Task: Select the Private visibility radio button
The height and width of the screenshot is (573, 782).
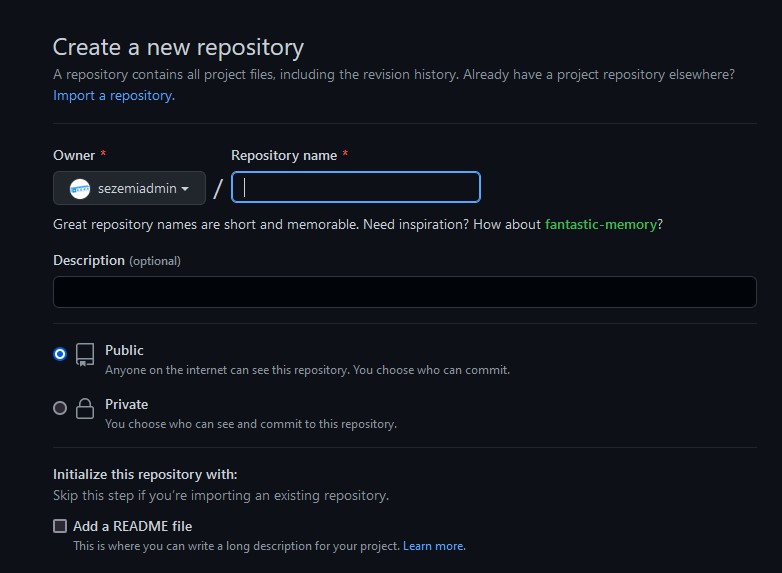Action: coord(60,408)
